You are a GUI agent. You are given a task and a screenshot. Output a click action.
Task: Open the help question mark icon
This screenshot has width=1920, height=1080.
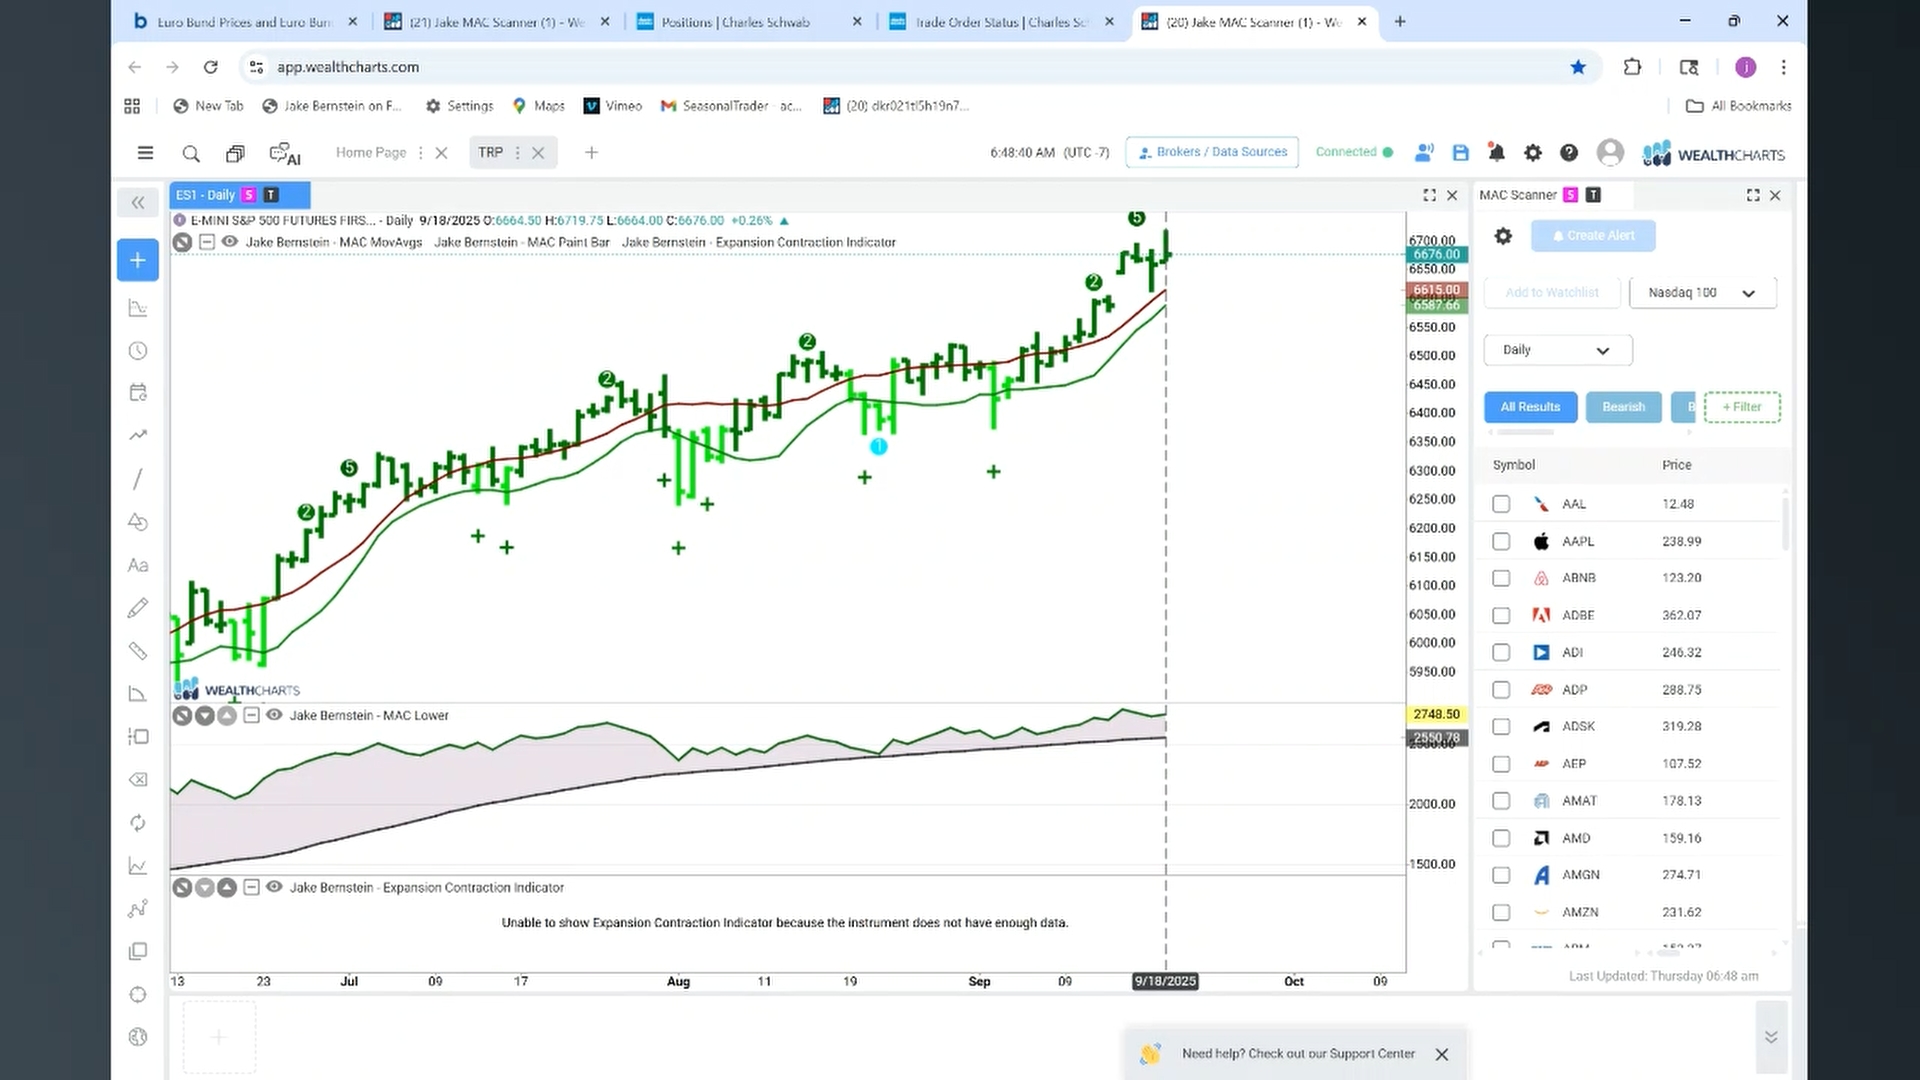pos(1569,153)
